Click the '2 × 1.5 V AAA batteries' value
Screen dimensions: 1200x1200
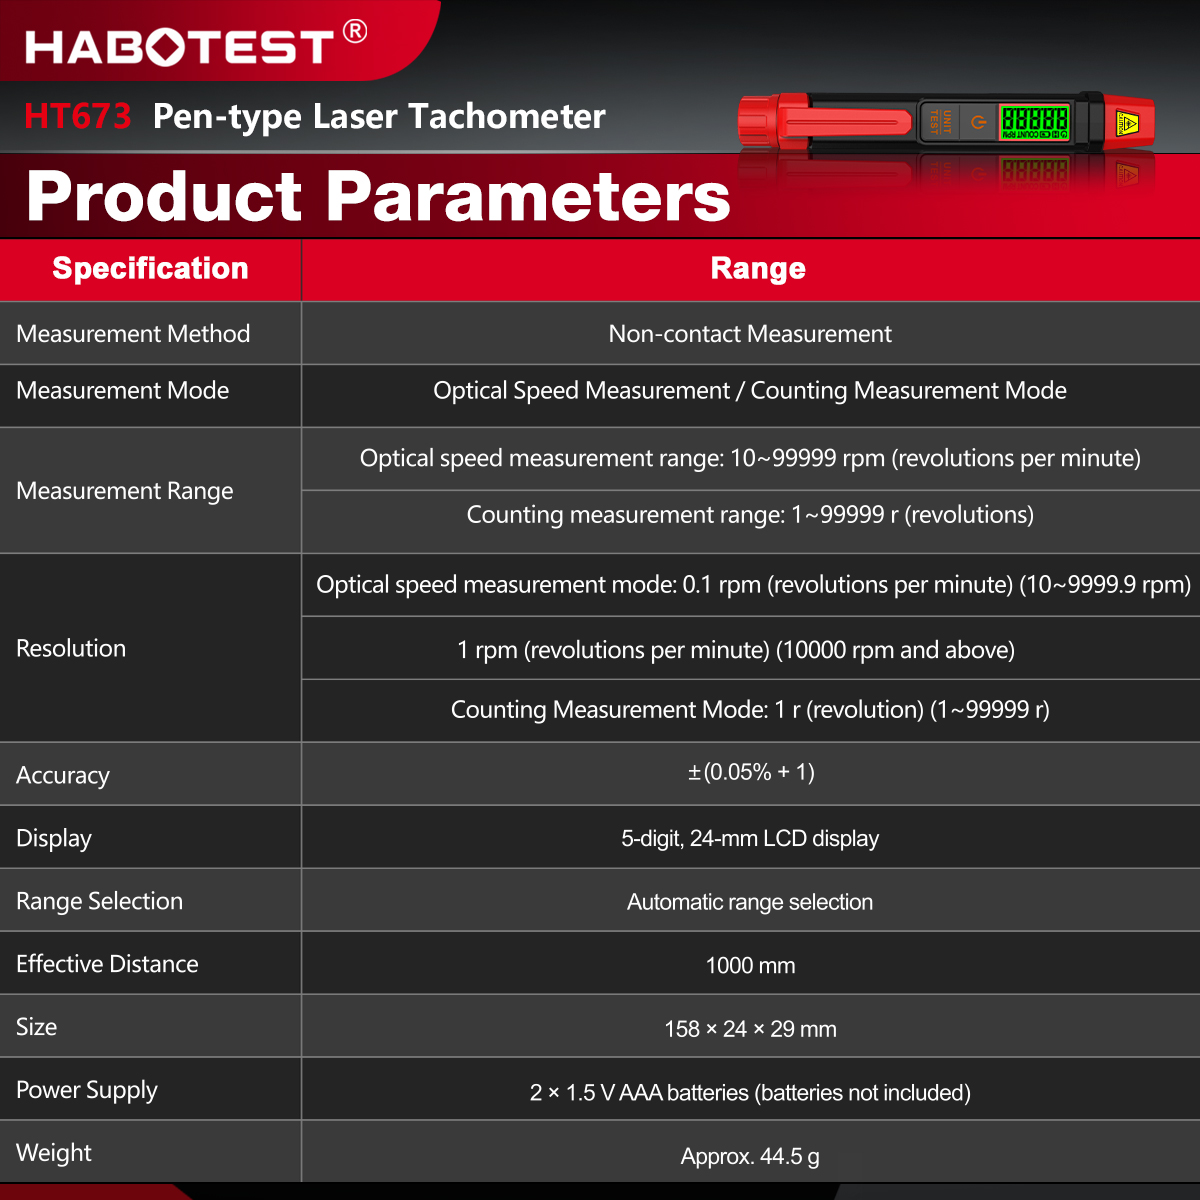[750, 1093]
